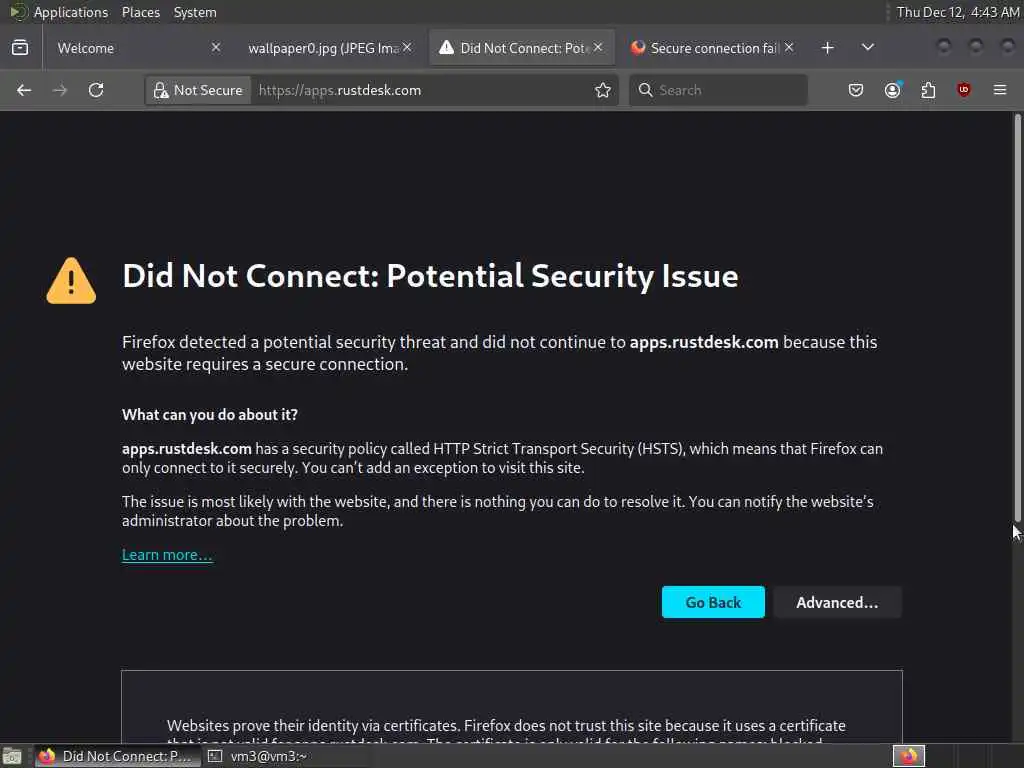Click the Not Secure lock indicator
Screen dimensions: 1024x768
pos(198,90)
